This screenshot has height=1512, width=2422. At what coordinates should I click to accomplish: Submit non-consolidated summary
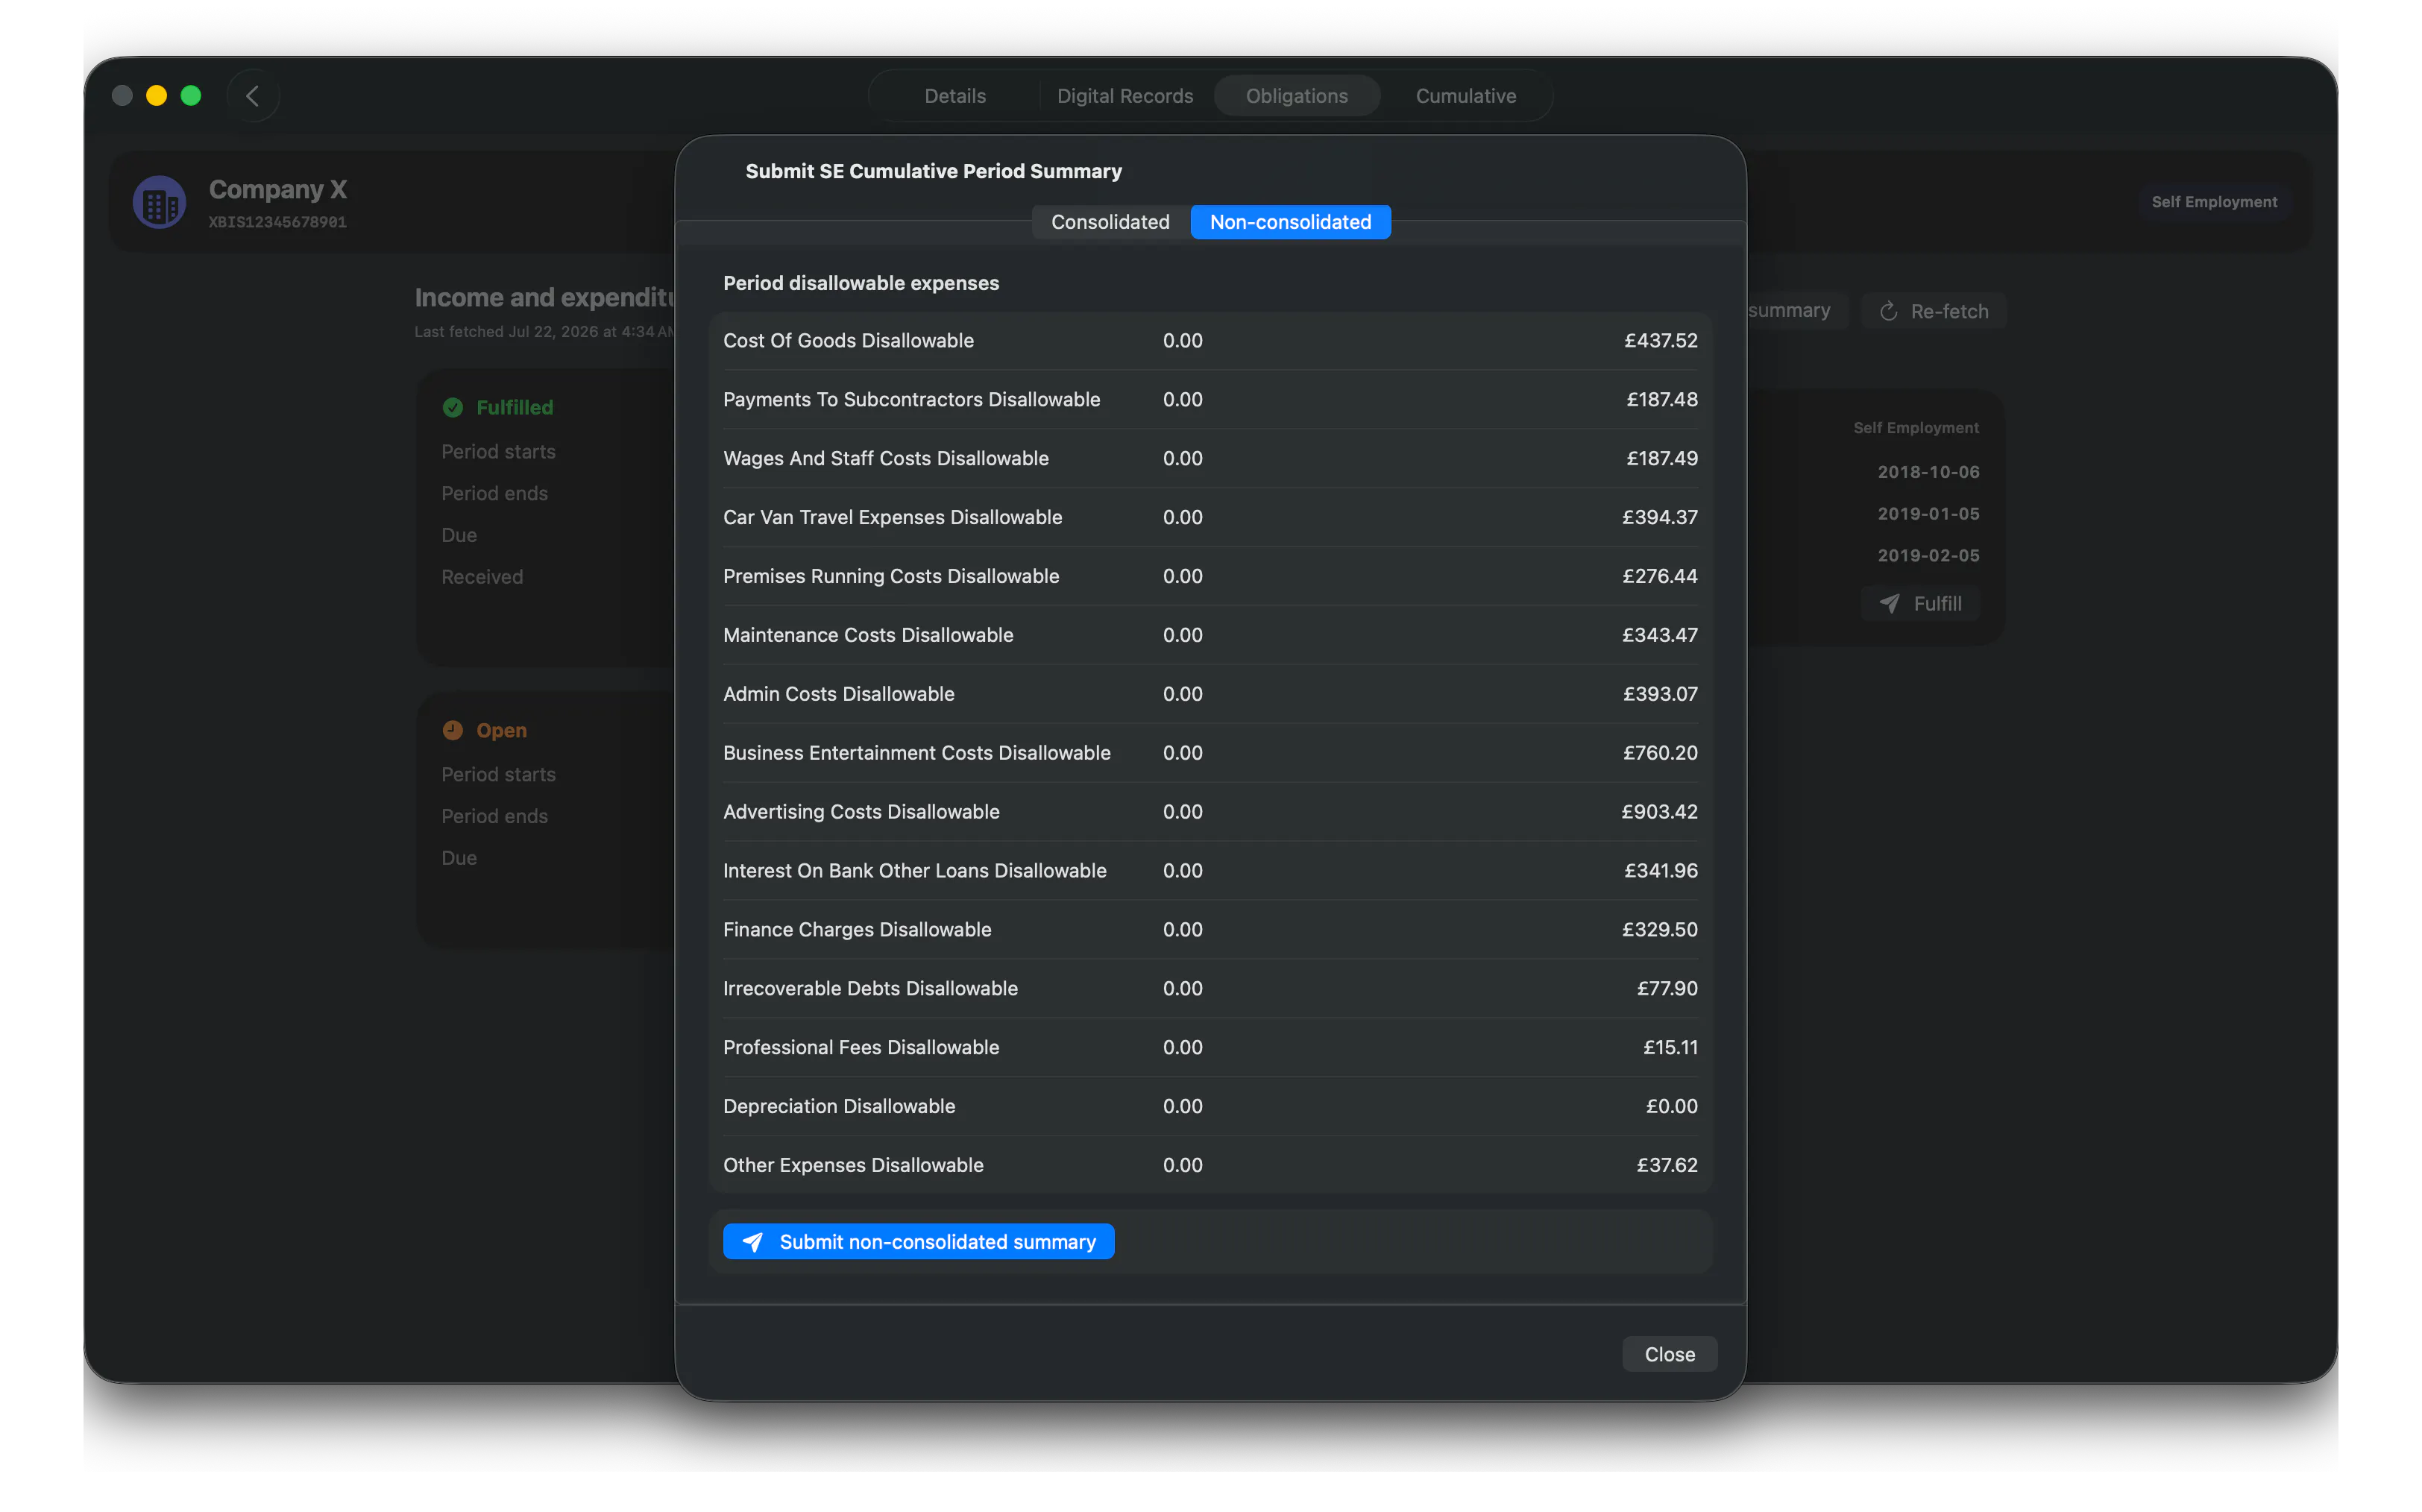tap(918, 1242)
